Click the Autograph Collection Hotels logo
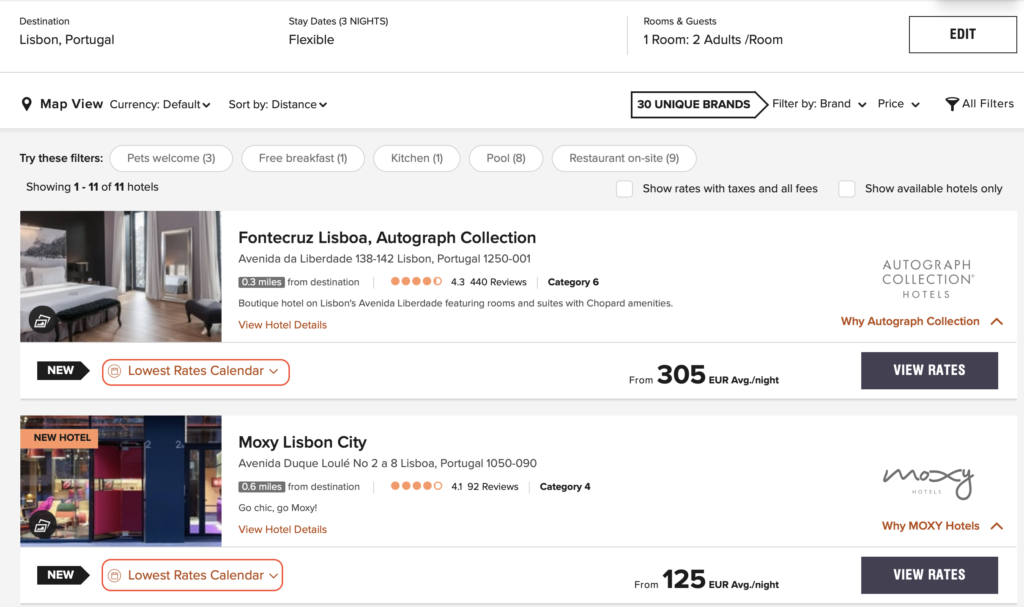1024x607 pixels. [927, 279]
